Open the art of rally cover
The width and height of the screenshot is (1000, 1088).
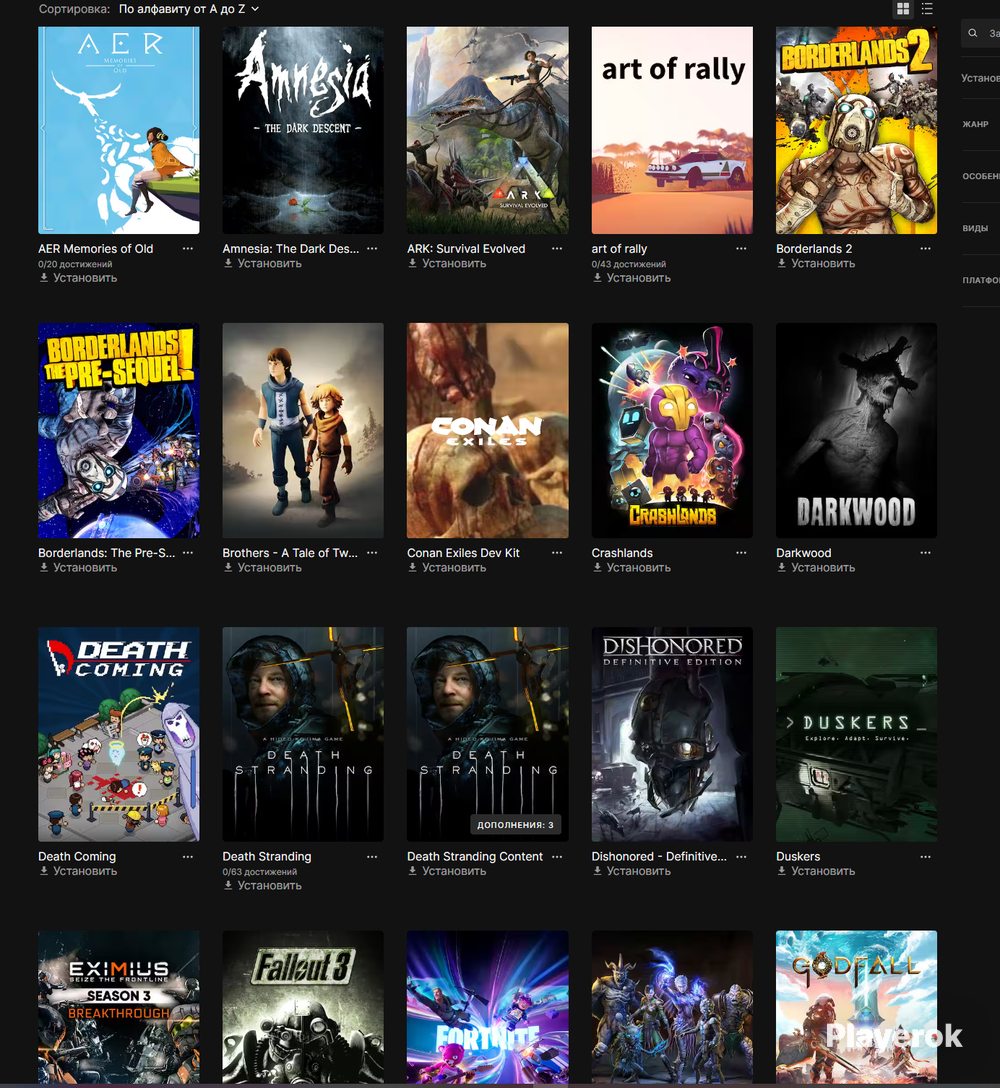tap(672, 130)
